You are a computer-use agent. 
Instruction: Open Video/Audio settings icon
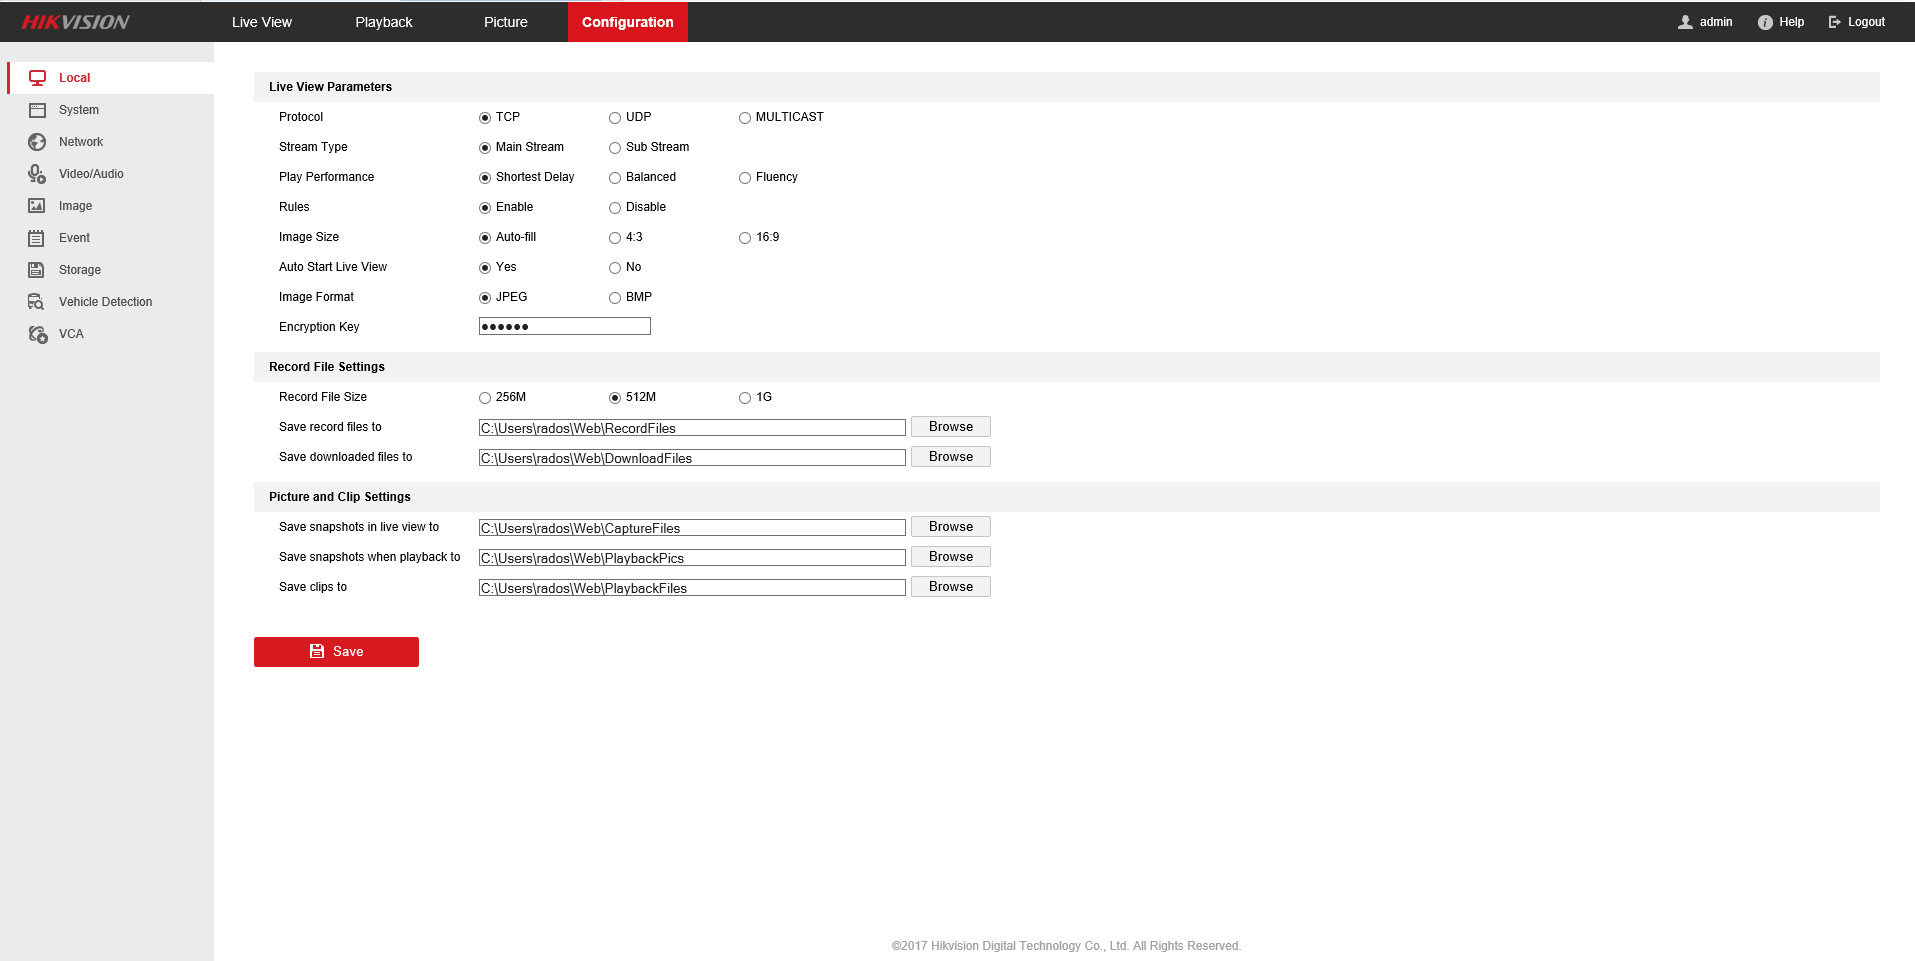[37, 174]
